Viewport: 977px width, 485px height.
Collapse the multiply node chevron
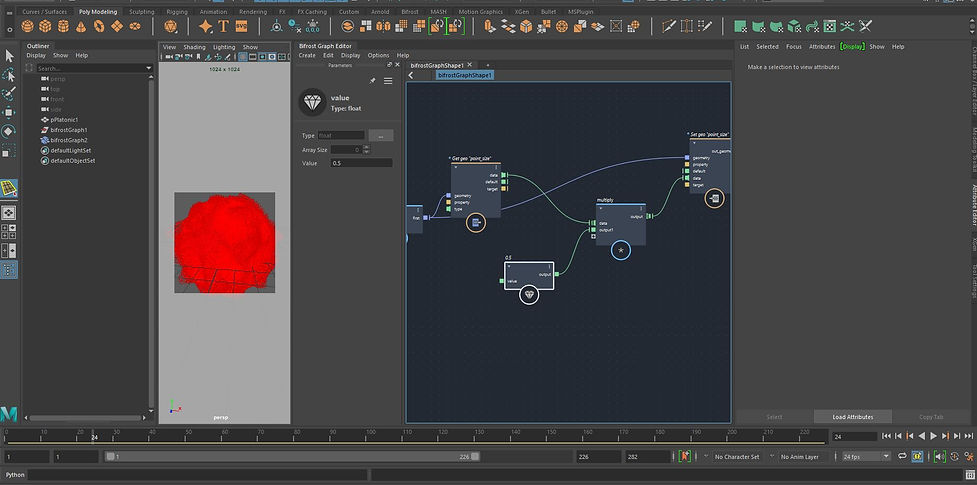[x=601, y=208]
